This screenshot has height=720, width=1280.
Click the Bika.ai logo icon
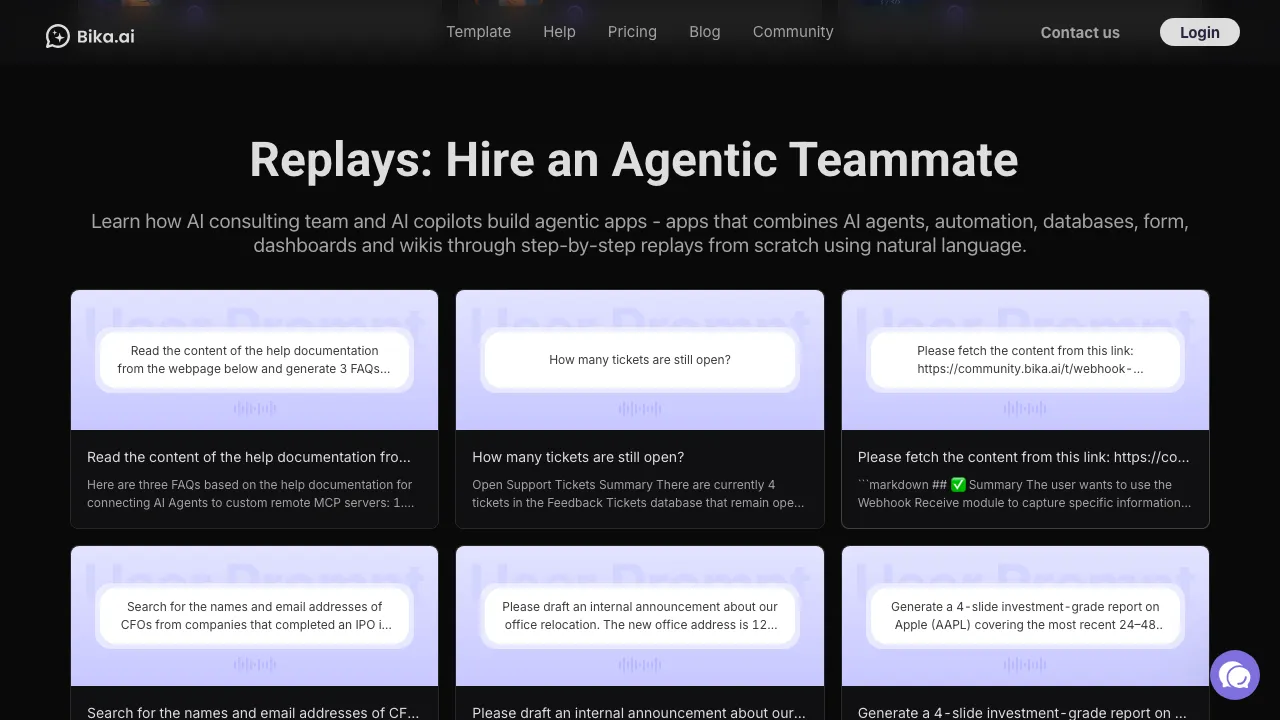[58, 36]
